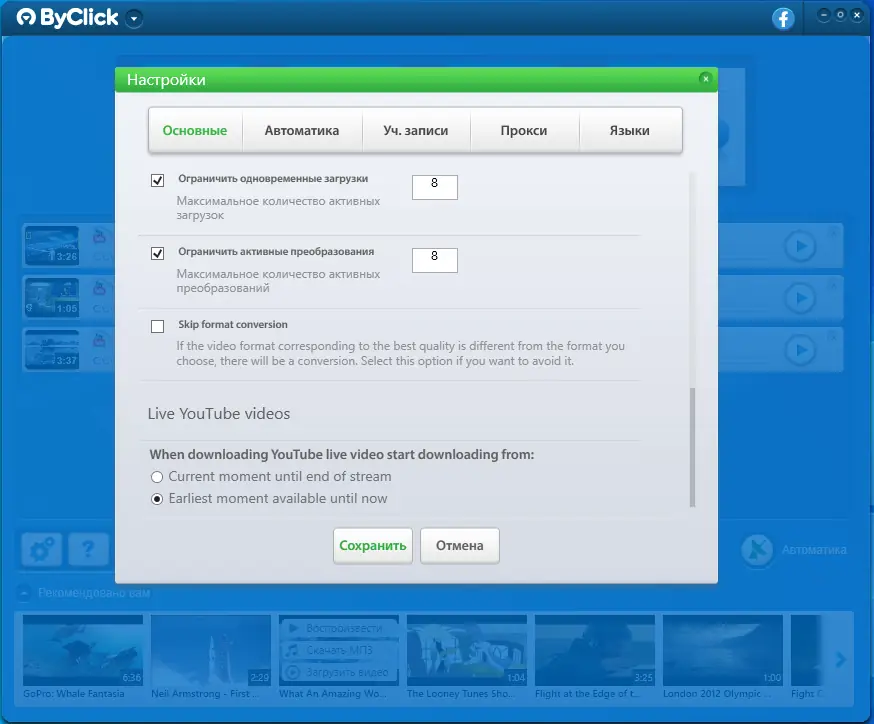874x724 pixels.
Task: Click Воспроизвести on What An Amazing Wo... video
Action: (x=339, y=628)
